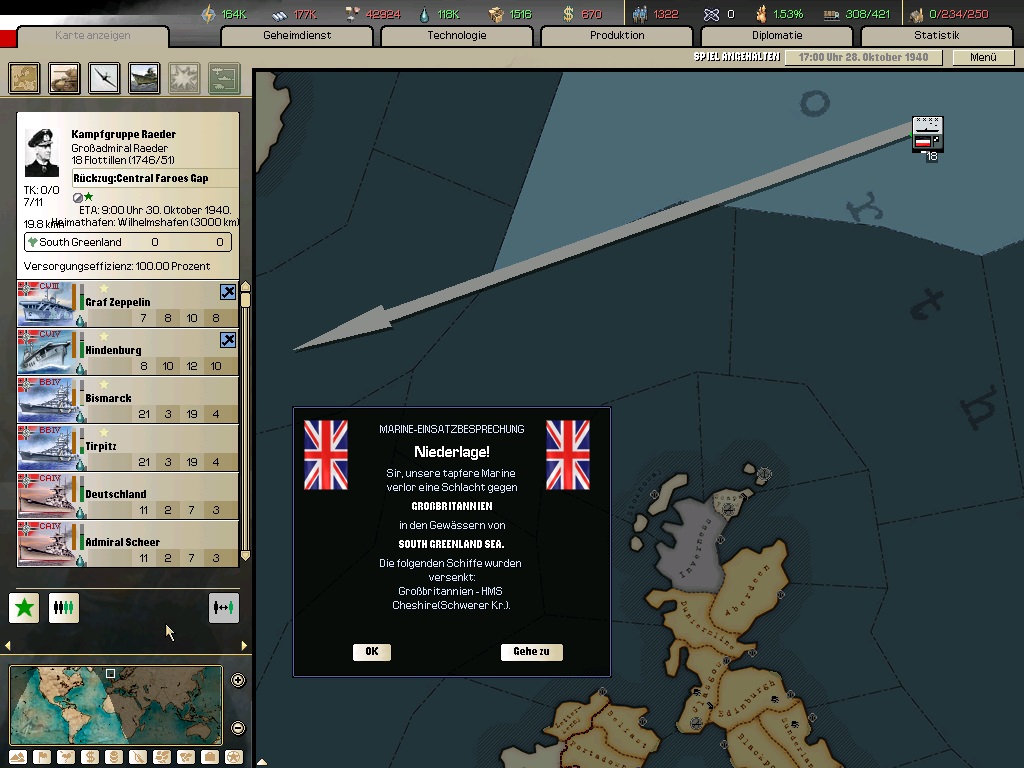
Task: Open the Diplomatie tab
Action: [x=777, y=36]
